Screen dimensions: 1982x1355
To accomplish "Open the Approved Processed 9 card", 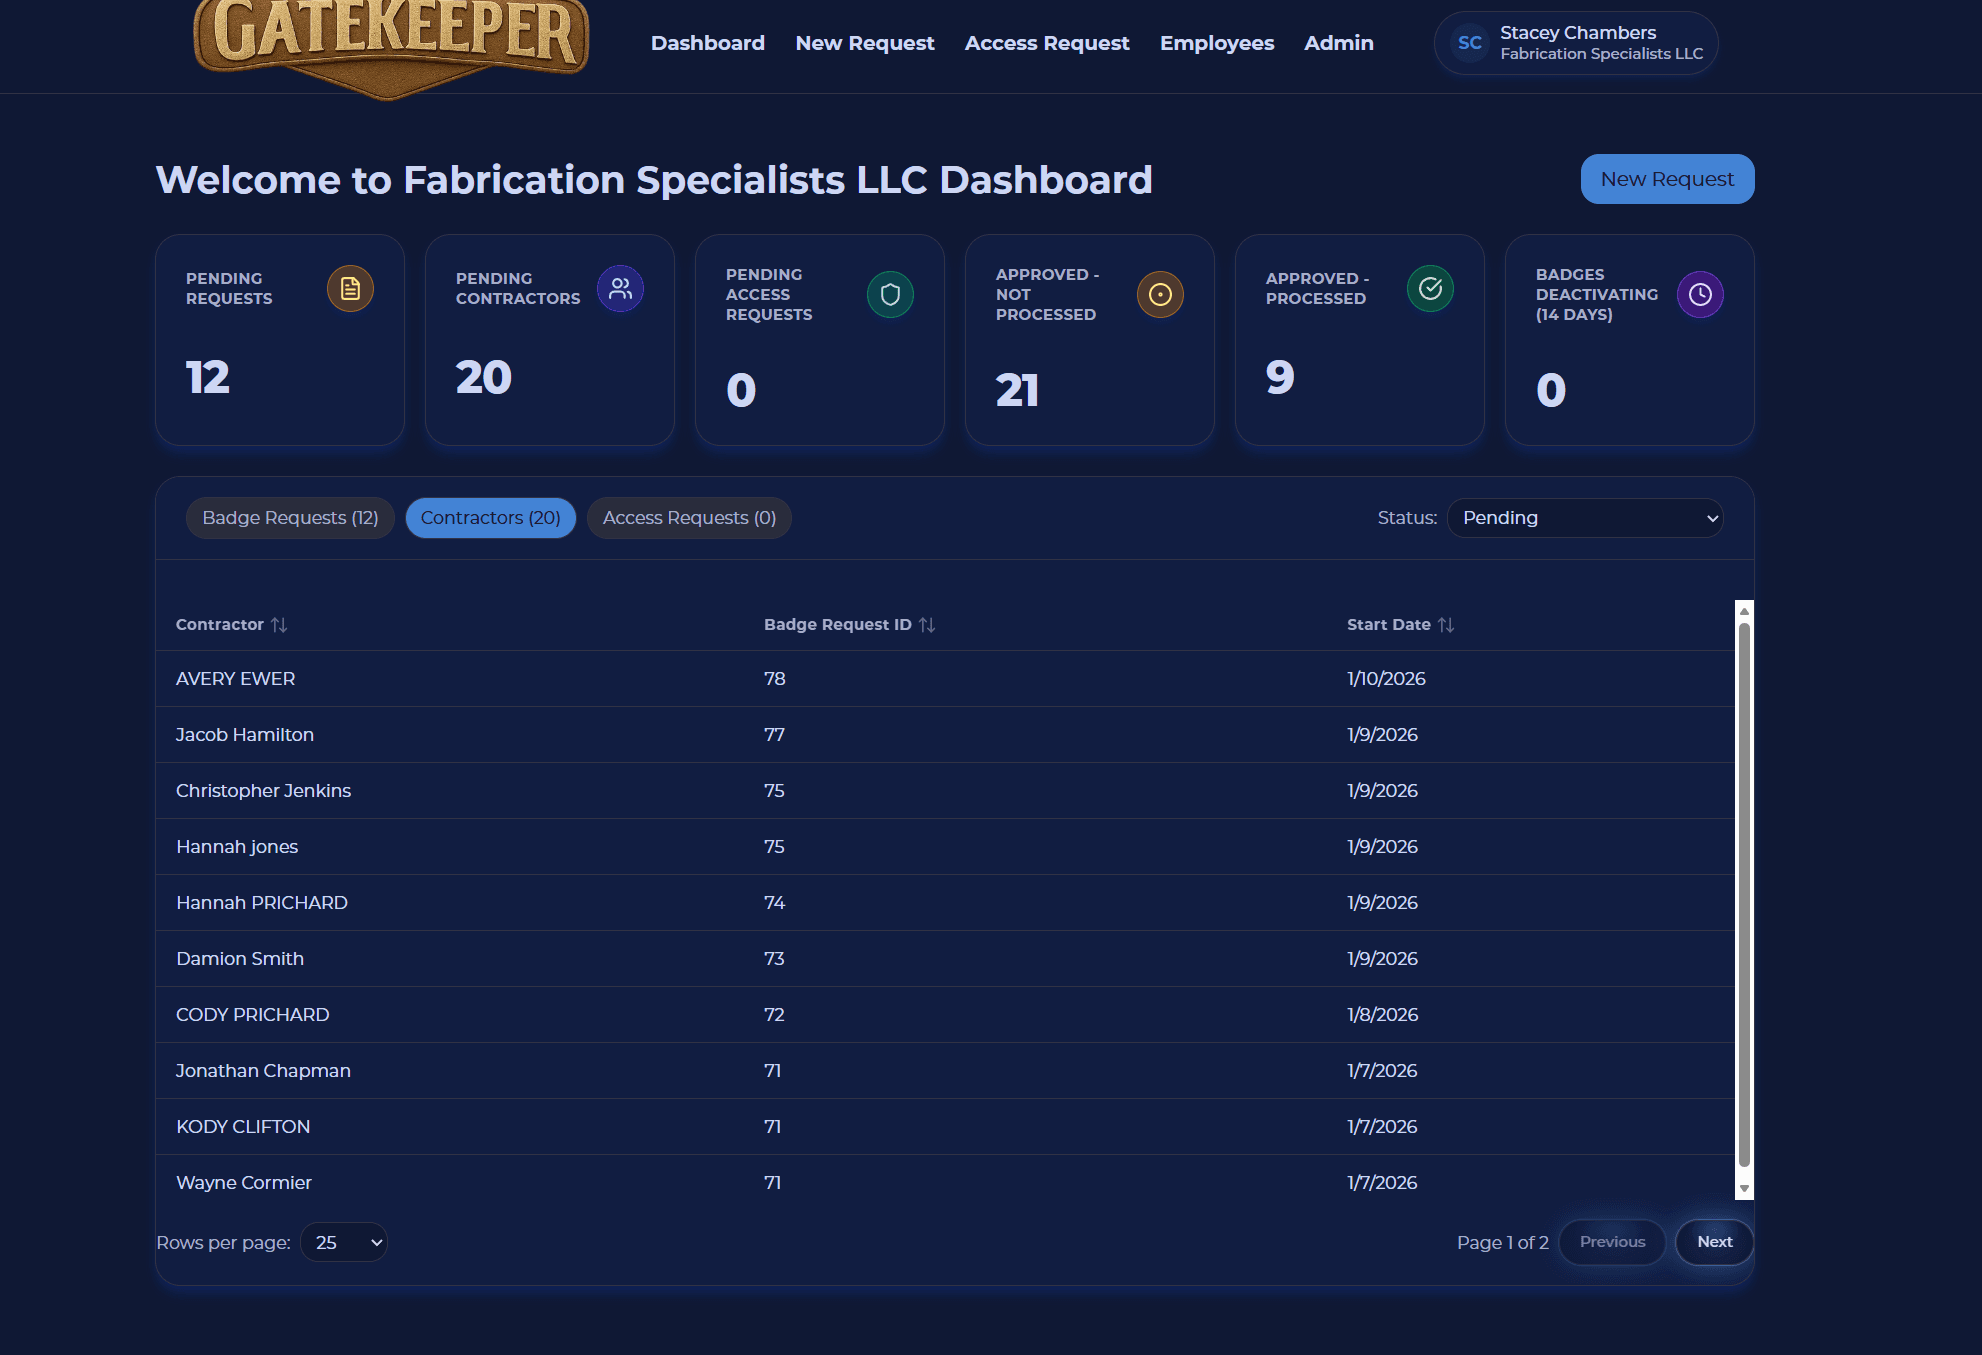I will click(1360, 340).
